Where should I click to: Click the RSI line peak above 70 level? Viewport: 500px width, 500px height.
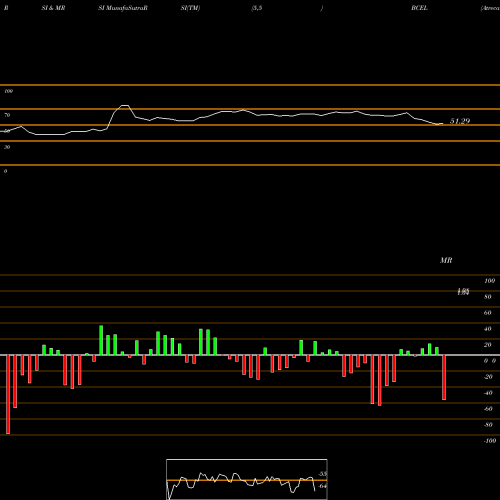coord(125,106)
